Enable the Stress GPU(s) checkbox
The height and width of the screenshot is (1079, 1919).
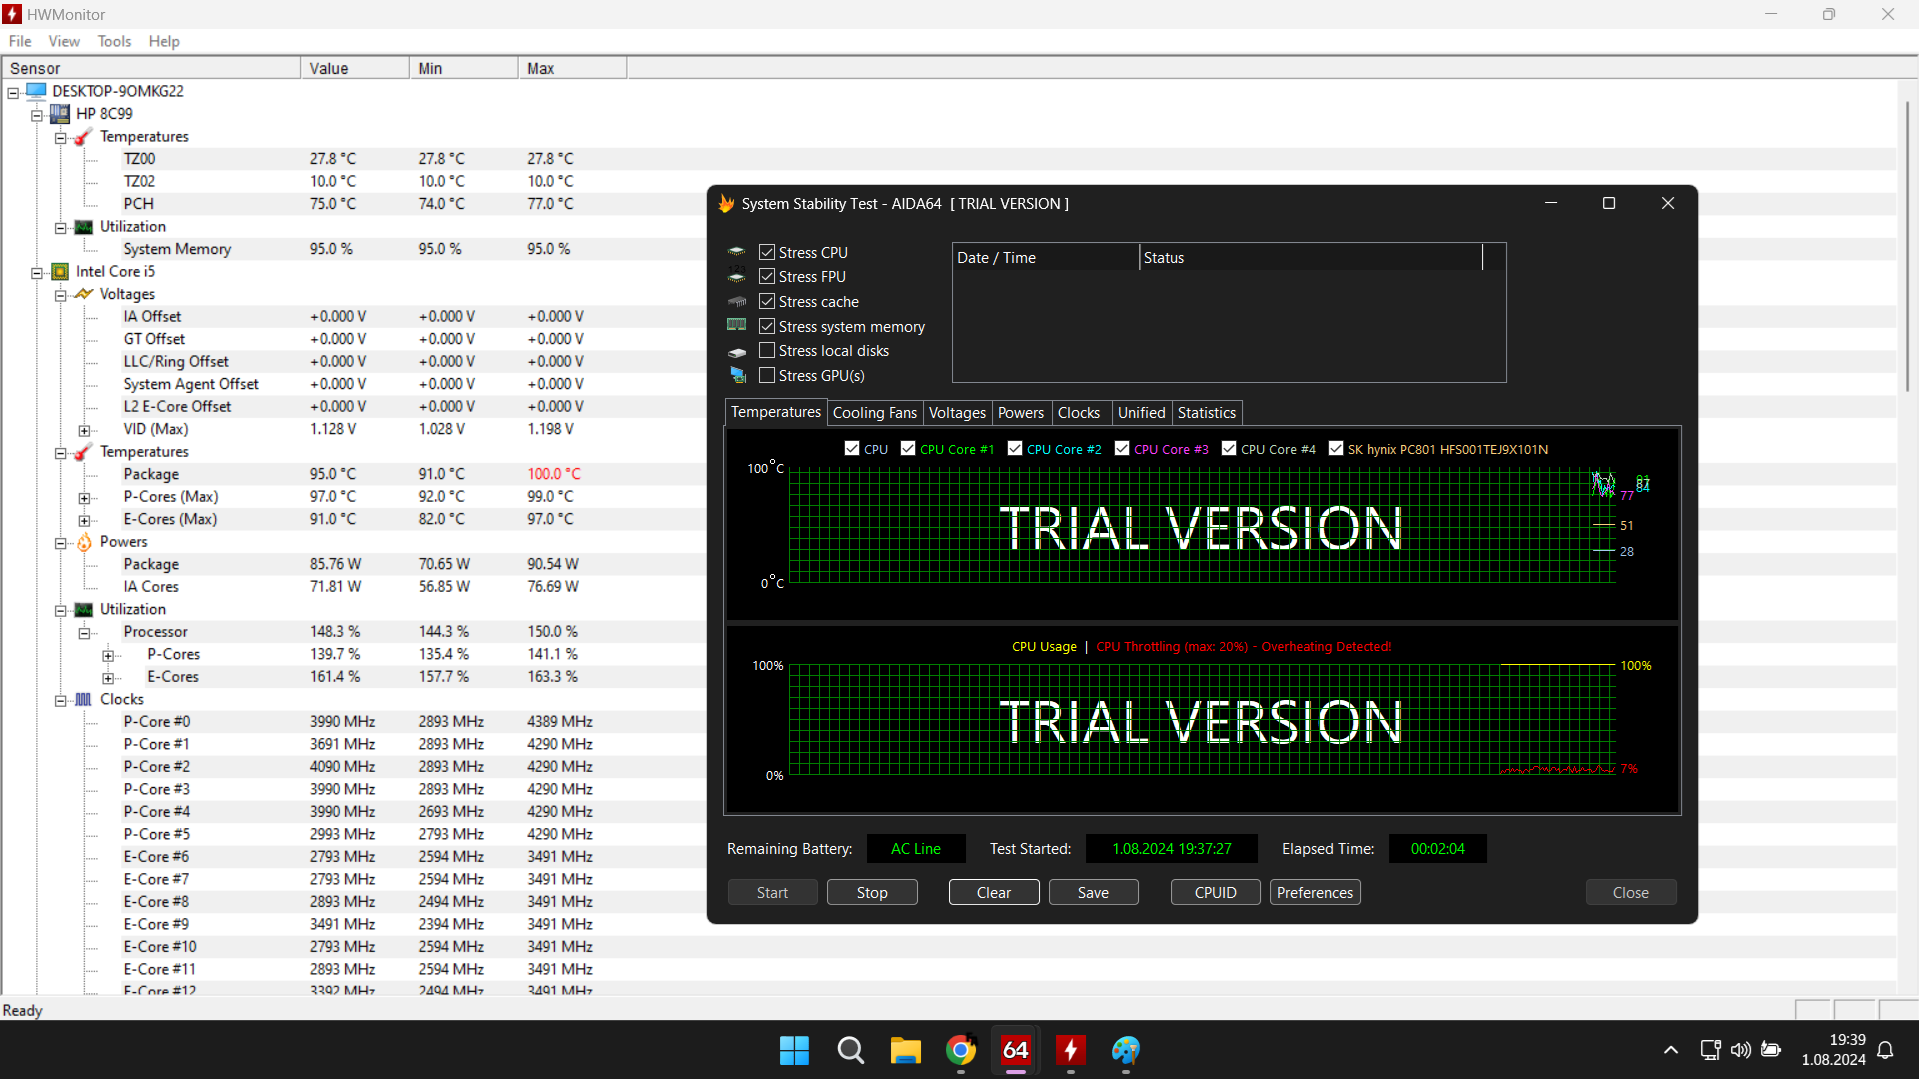tap(767, 376)
